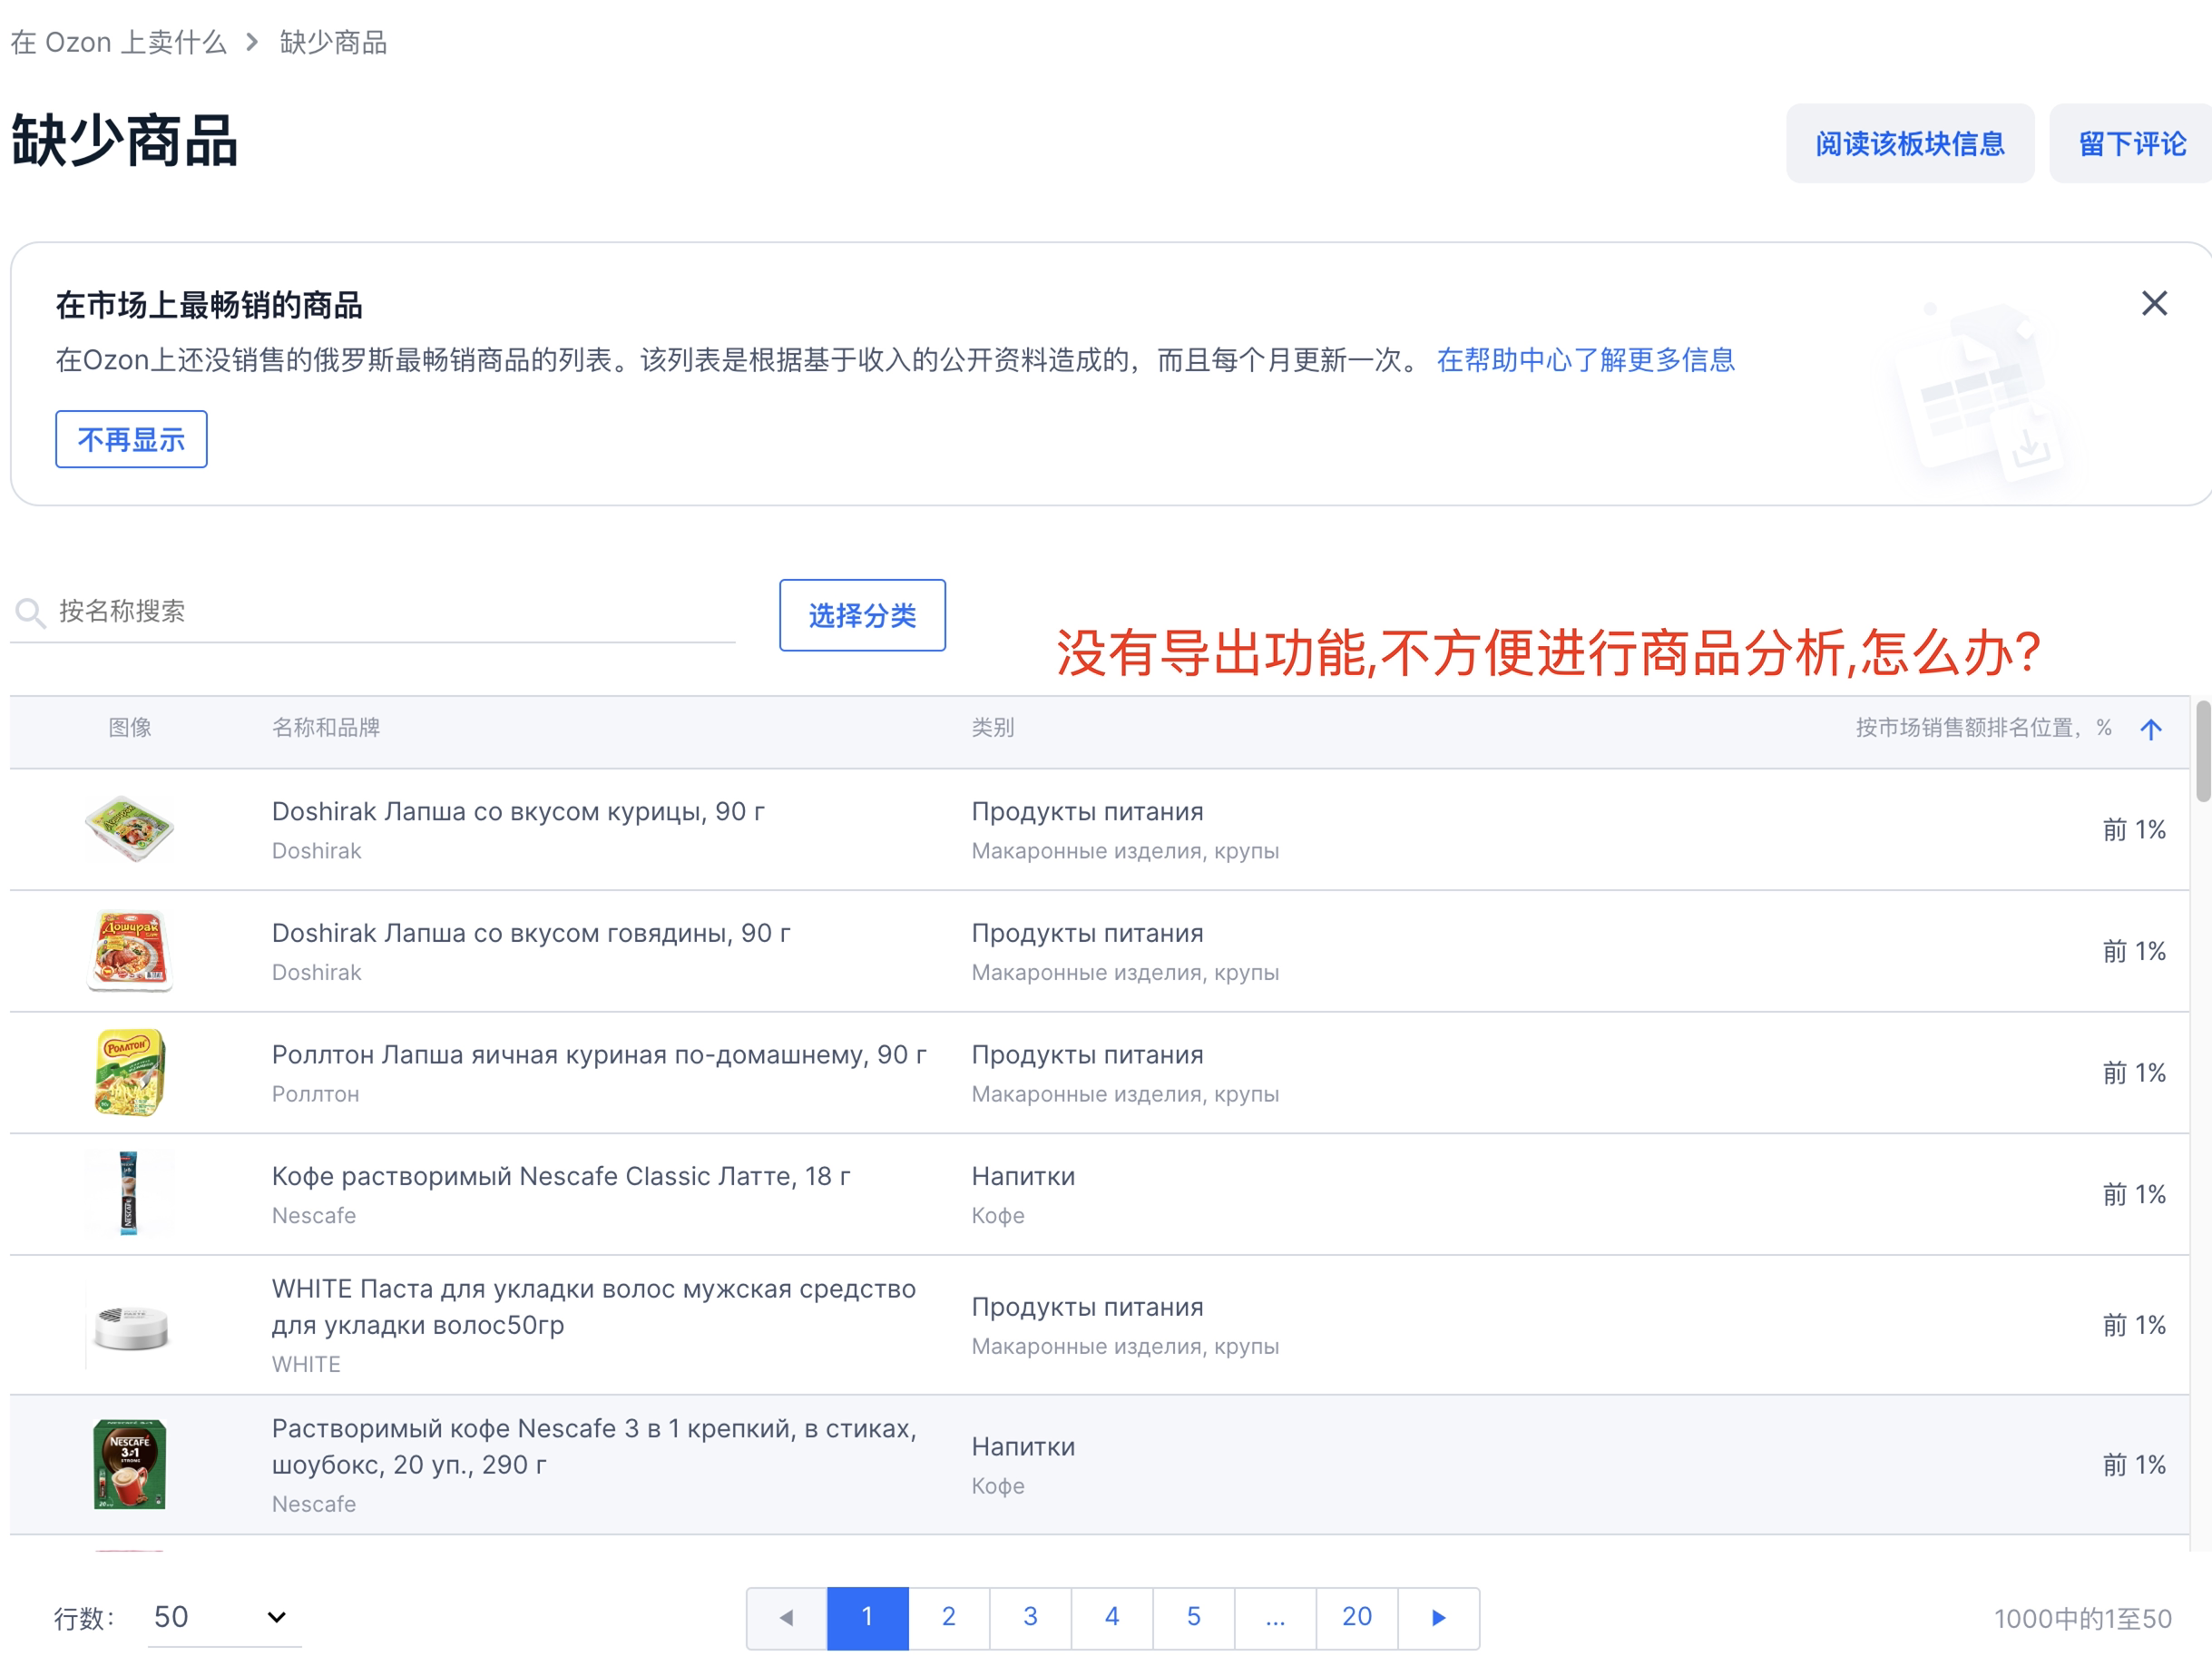Open the rows-per-page dropdown showing 50
The image size is (2212, 1666).
pyautogui.click(x=225, y=1617)
